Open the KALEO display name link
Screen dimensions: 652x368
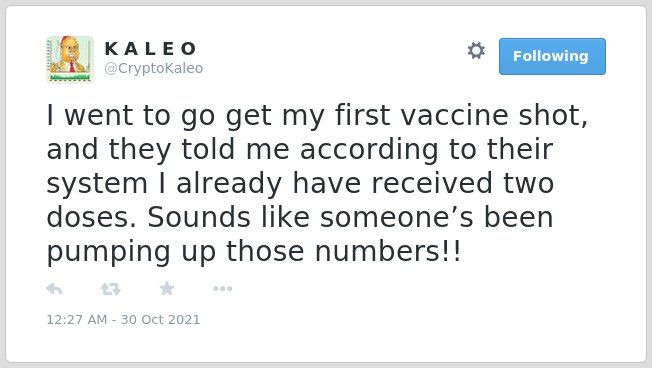coord(151,49)
